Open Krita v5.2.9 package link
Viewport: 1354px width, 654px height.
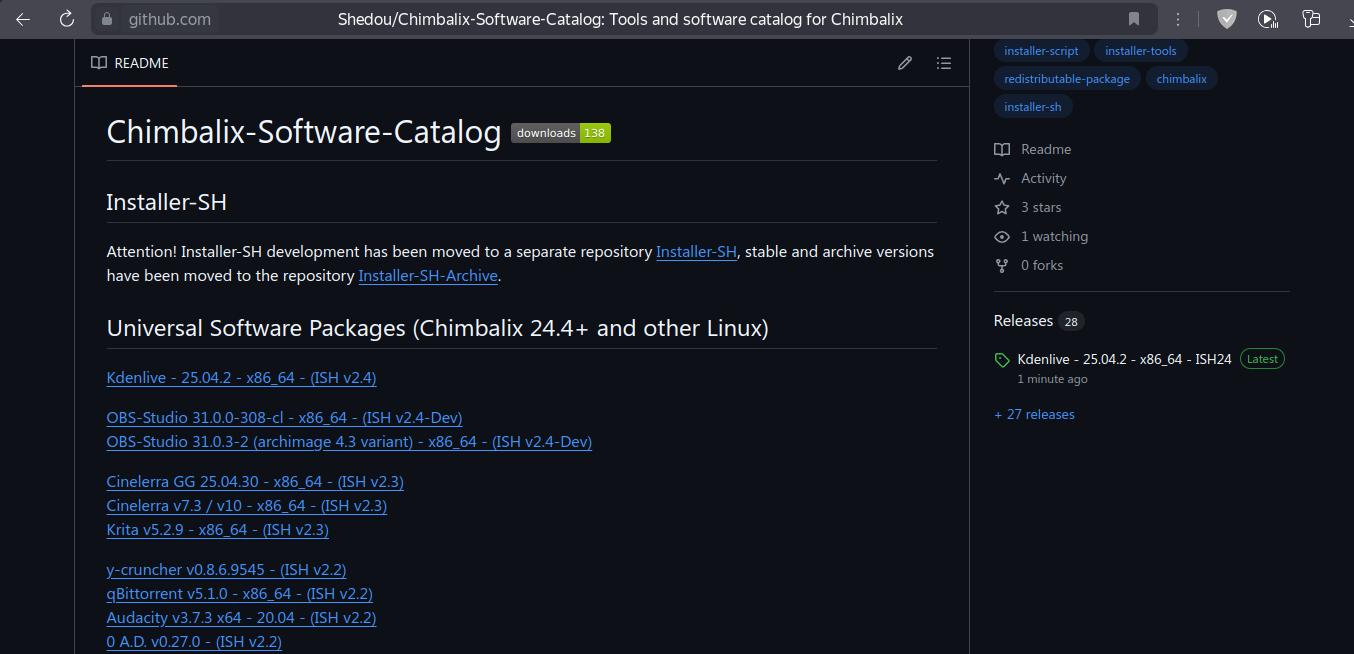pyautogui.click(x=217, y=530)
